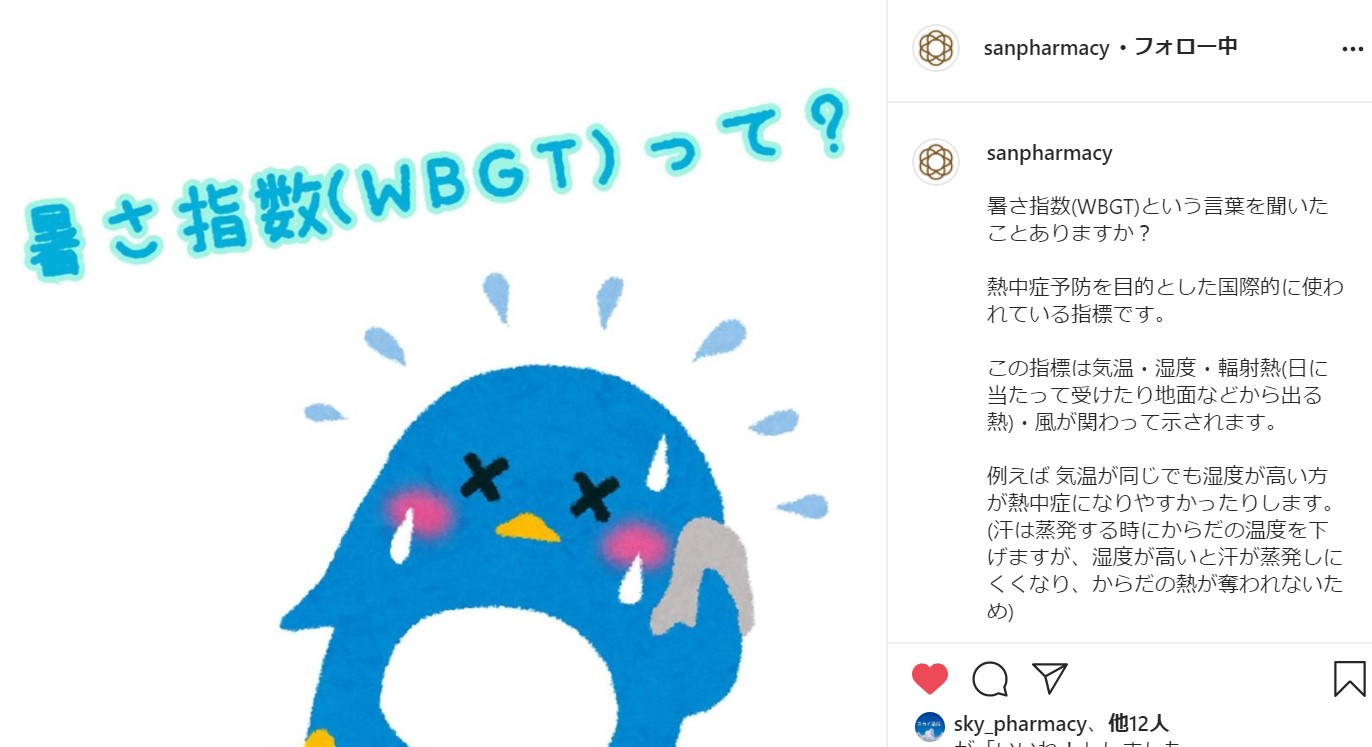Open sanpharmacy profile picture in the header
The height and width of the screenshot is (747, 1372).
tap(936, 48)
